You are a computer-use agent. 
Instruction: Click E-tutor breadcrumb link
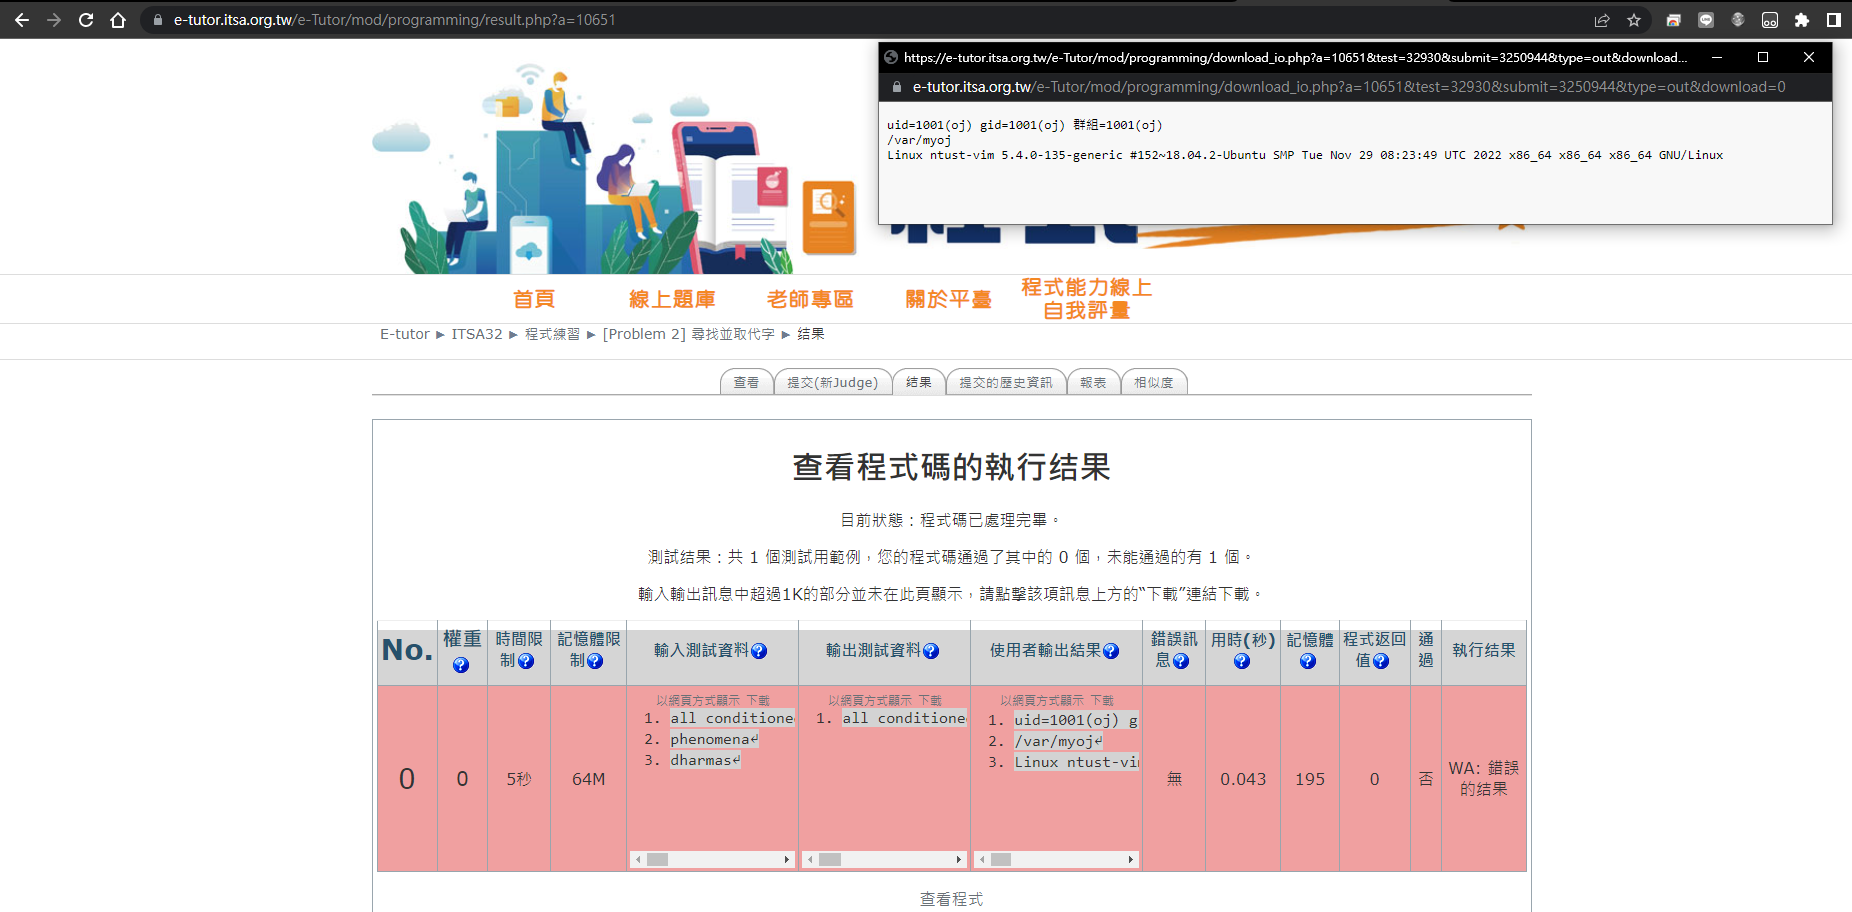click(x=404, y=334)
